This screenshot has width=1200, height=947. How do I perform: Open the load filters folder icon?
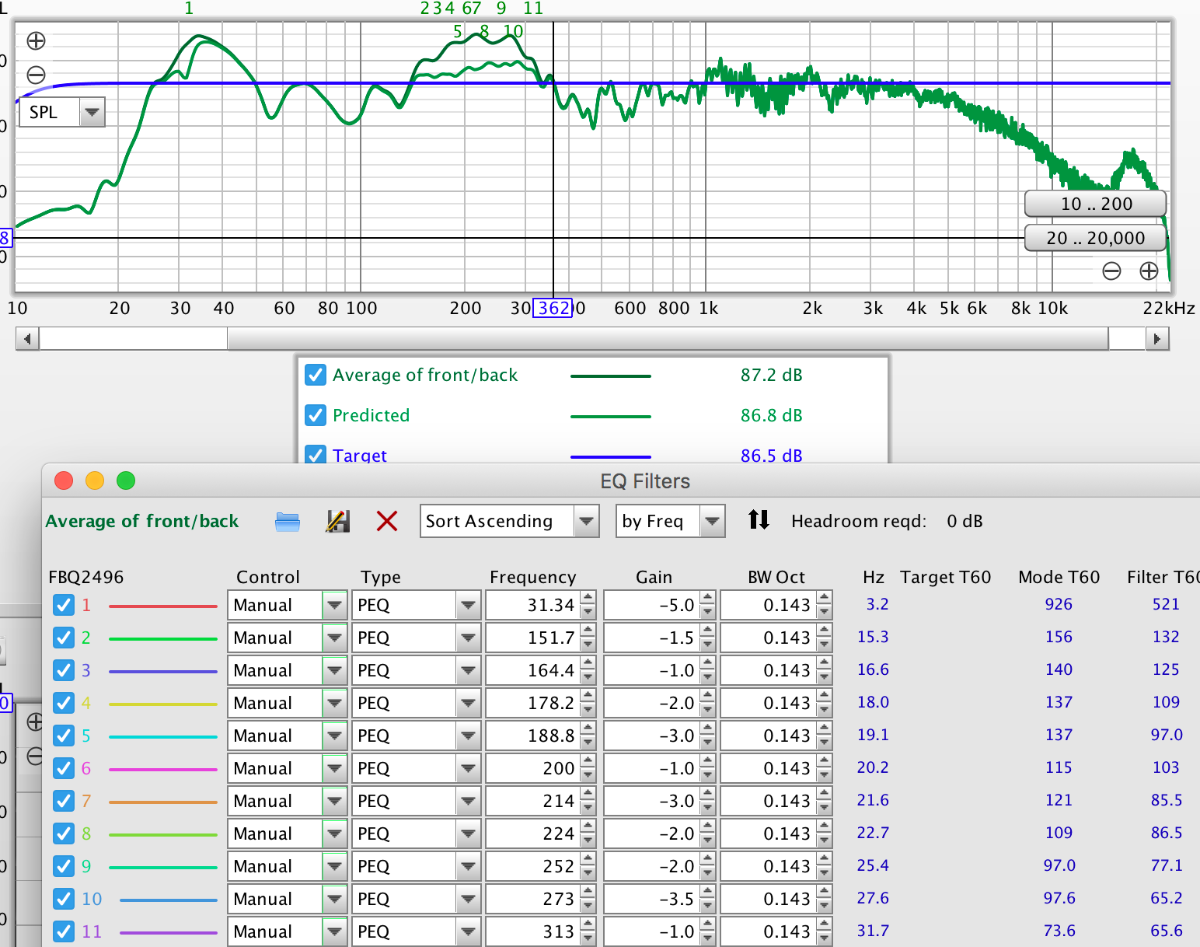click(x=288, y=521)
